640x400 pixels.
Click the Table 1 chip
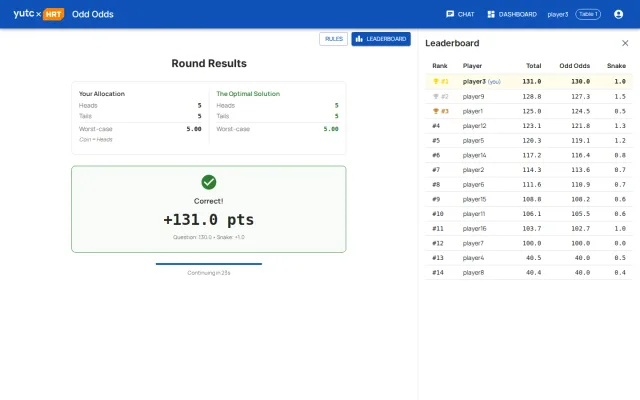[x=588, y=14]
